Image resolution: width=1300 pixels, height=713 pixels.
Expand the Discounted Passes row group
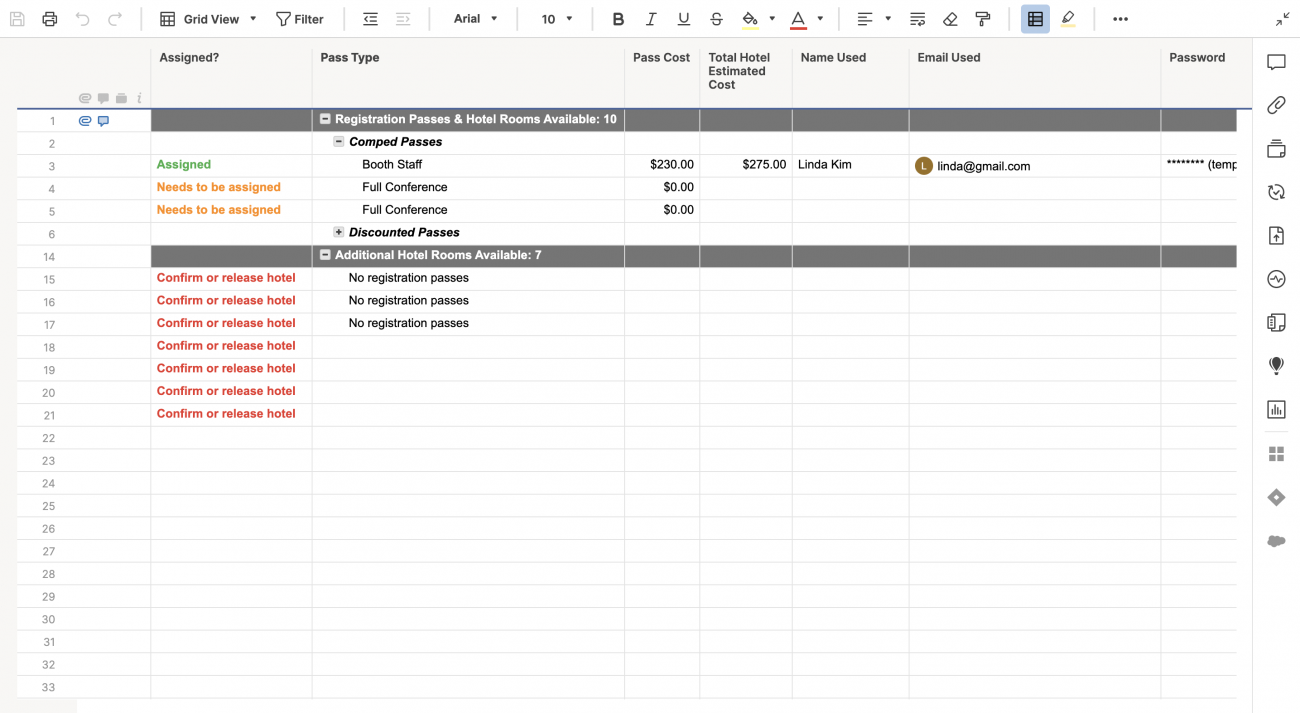[x=339, y=232]
